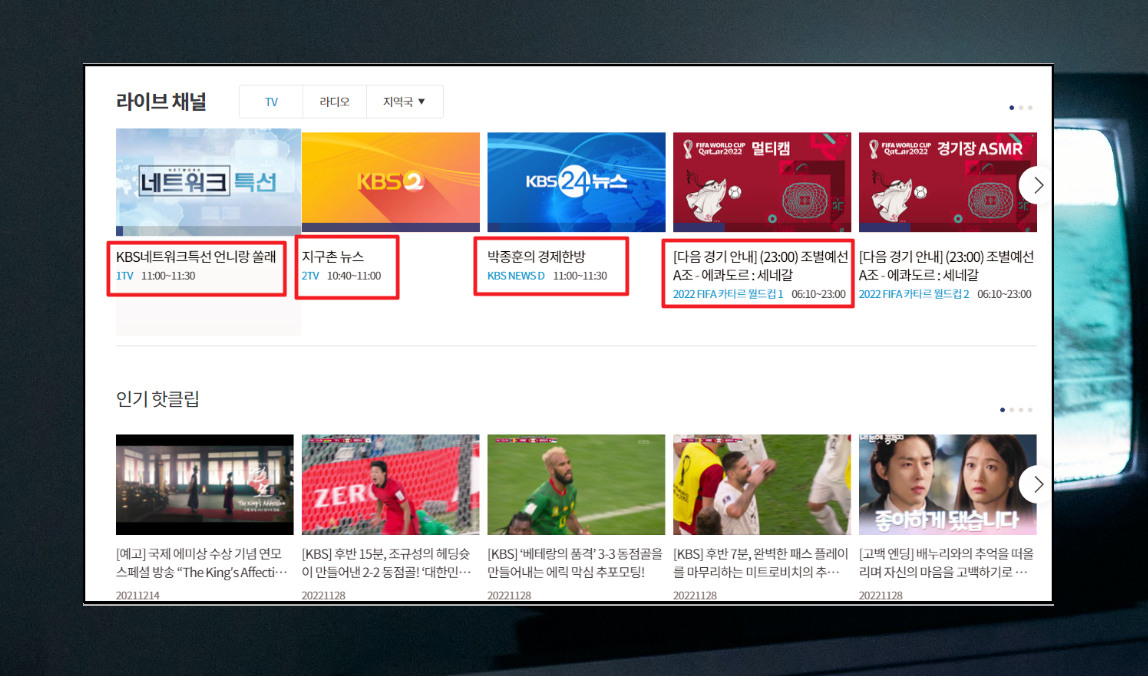Click the 1TV channel label
1148x676 pixels.
point(124,276)
